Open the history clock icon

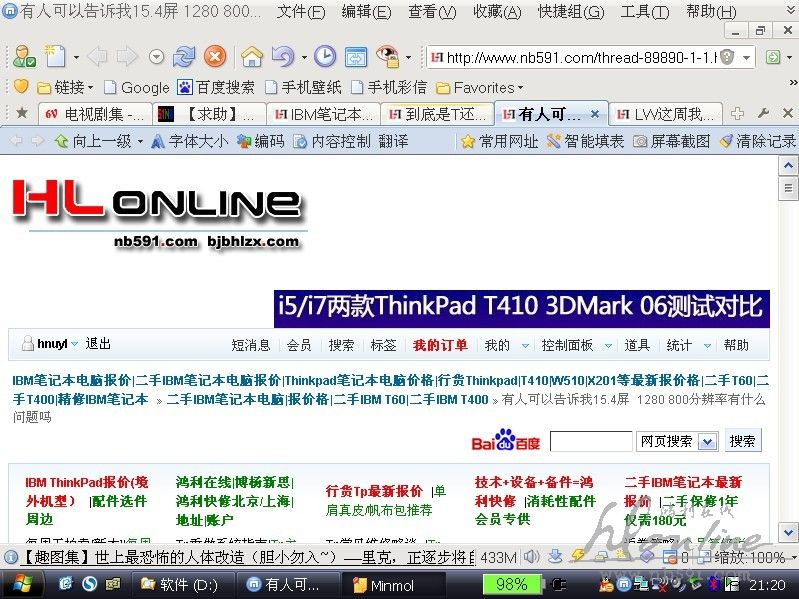point(325,57)
